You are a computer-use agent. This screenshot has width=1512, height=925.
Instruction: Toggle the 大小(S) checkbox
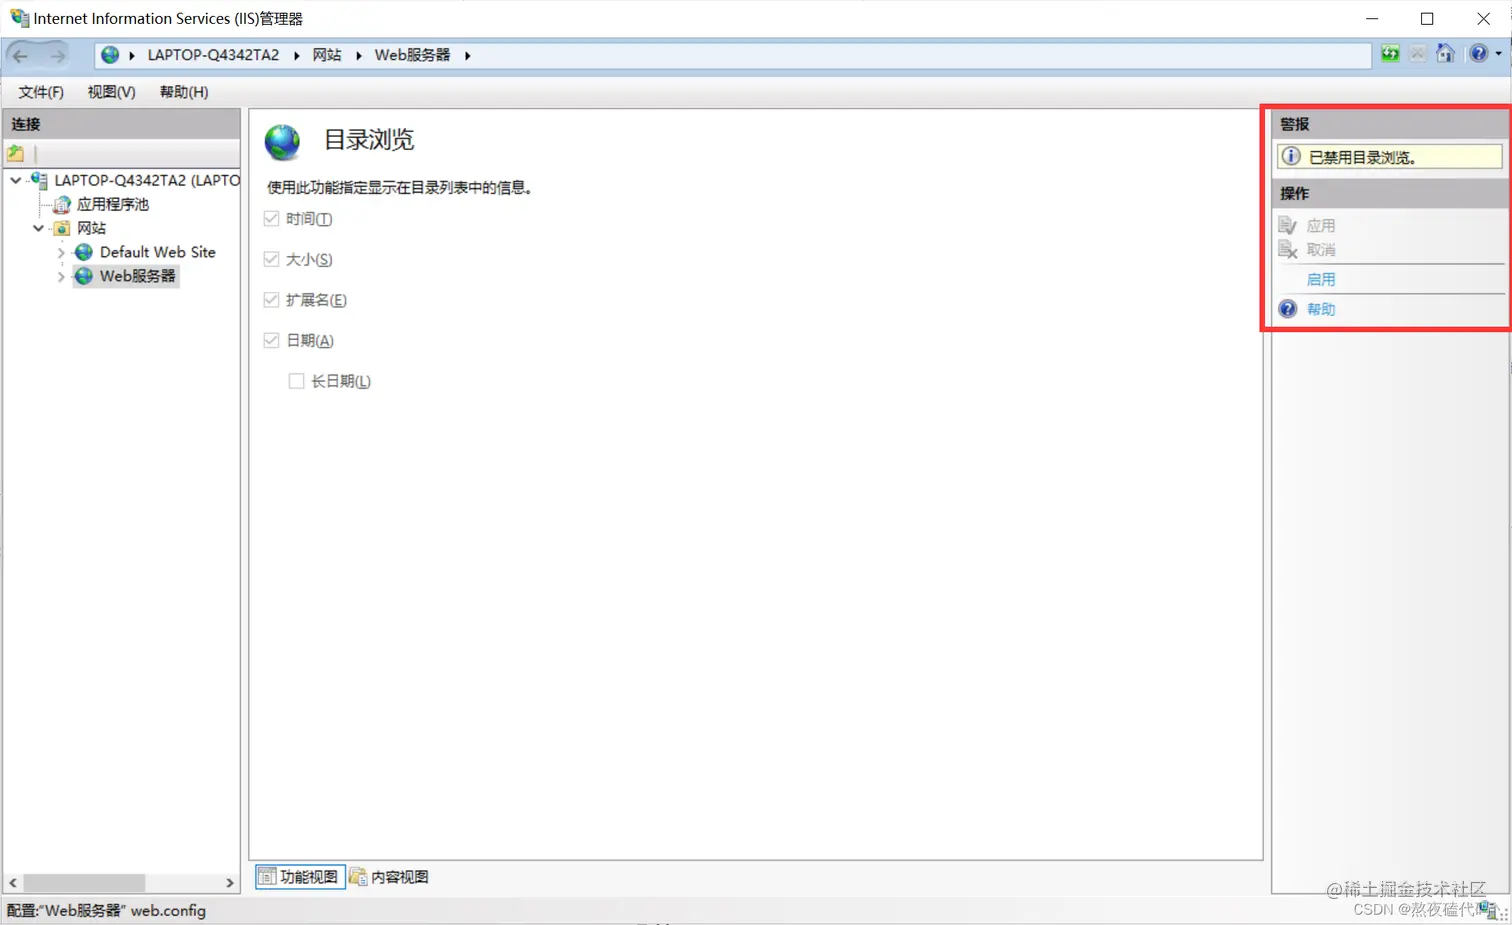[271, 259]
